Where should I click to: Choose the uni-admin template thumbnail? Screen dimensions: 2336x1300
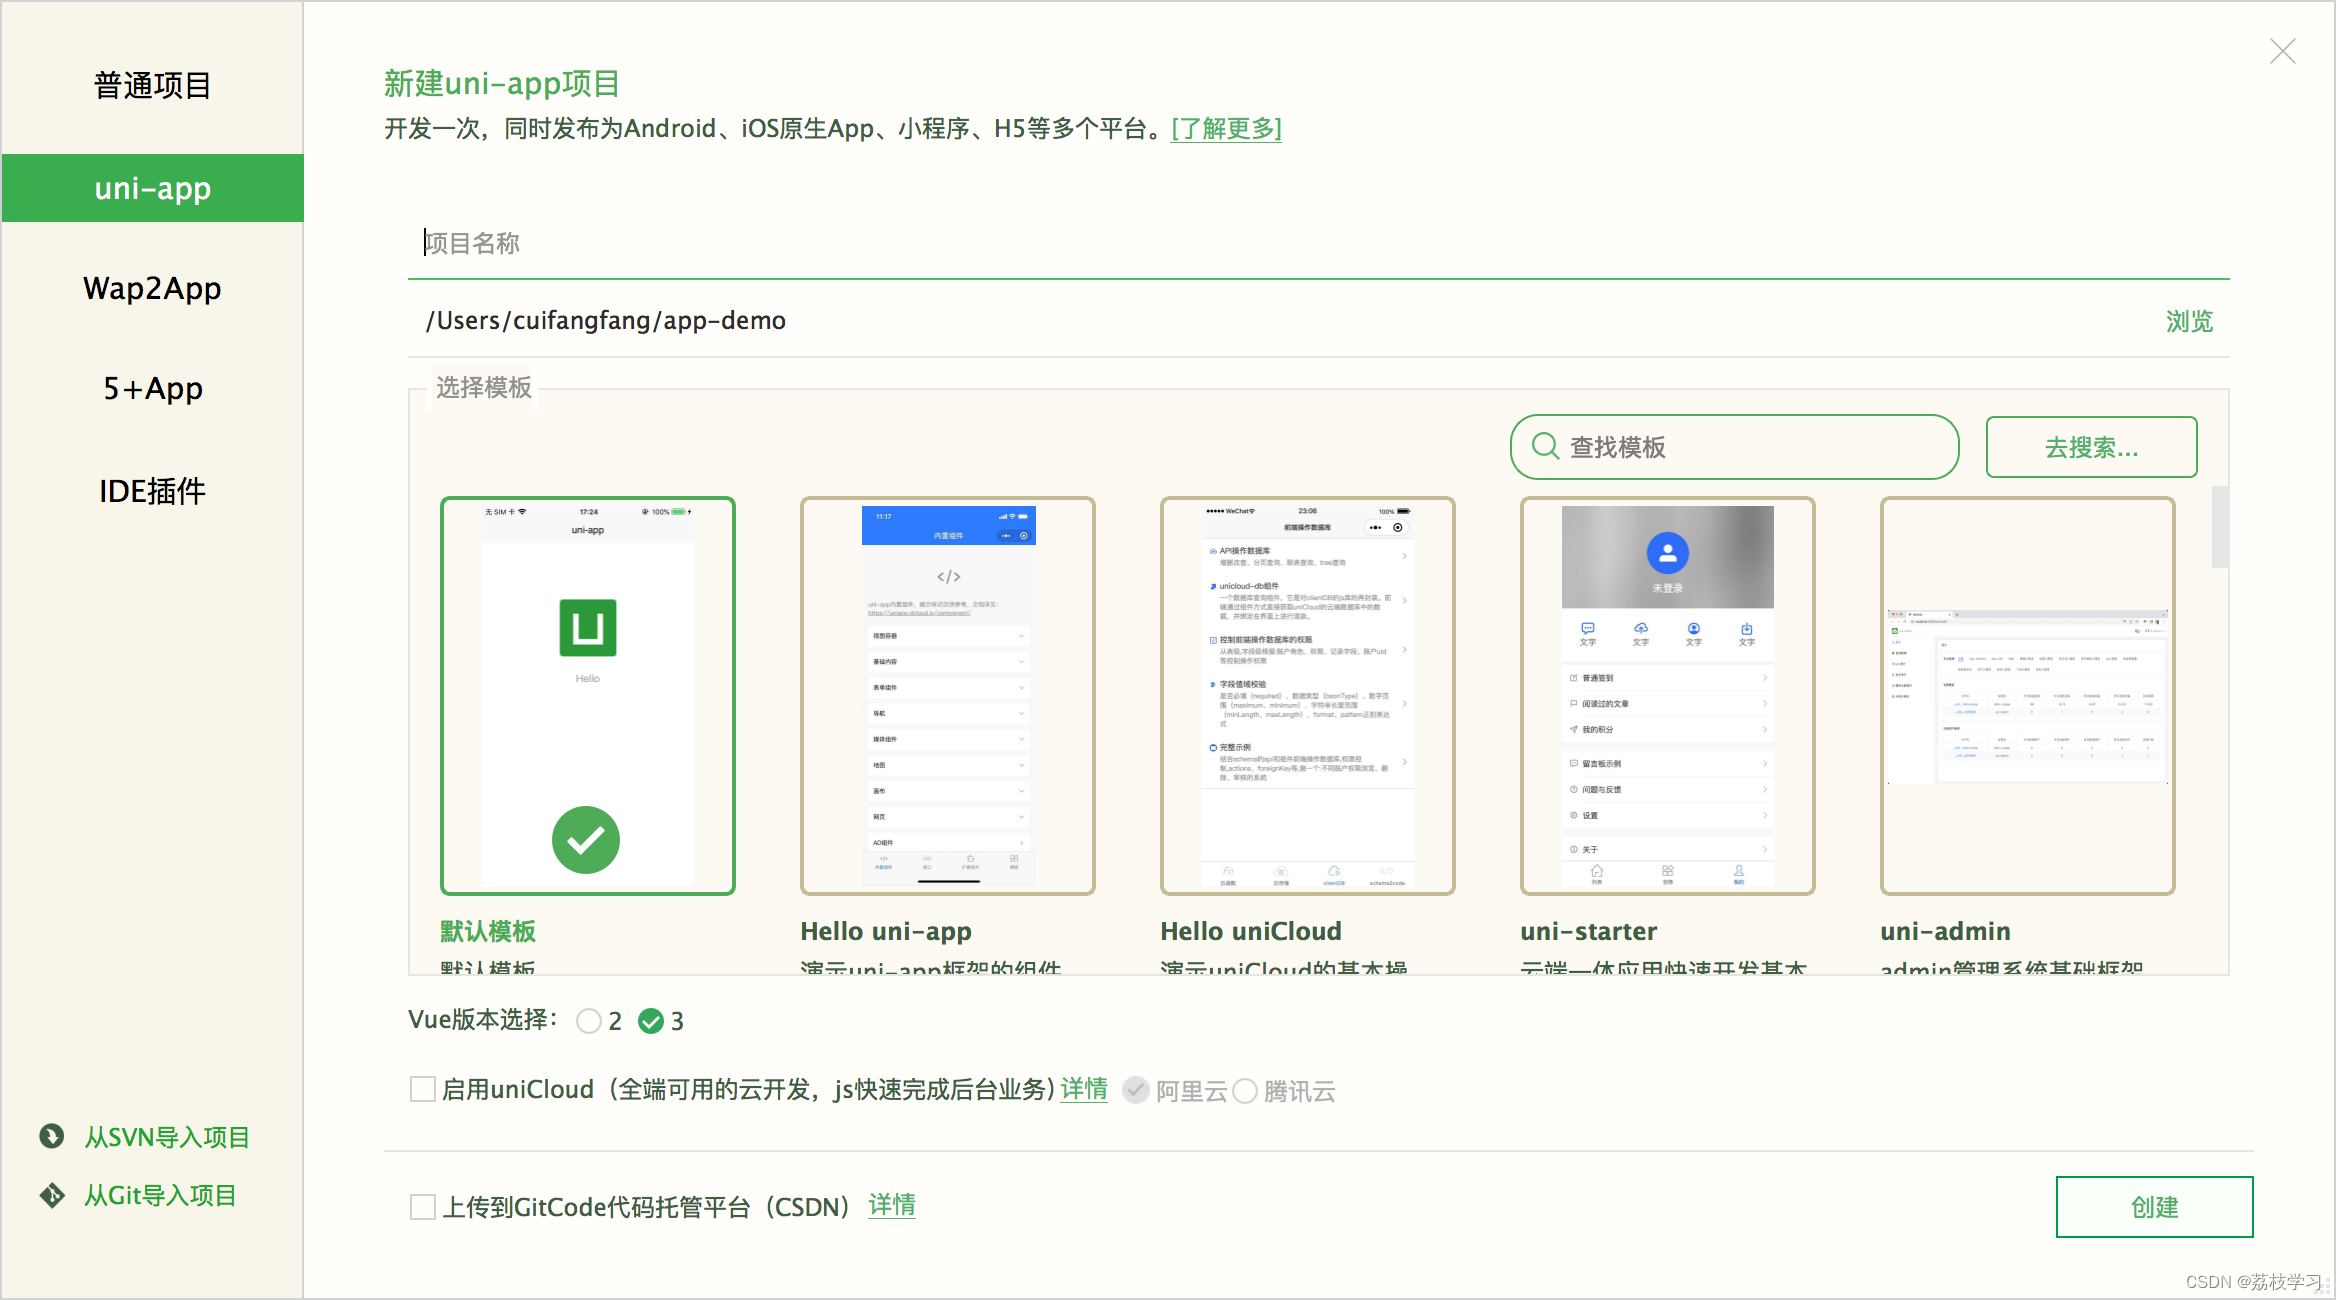[2028, 695]
